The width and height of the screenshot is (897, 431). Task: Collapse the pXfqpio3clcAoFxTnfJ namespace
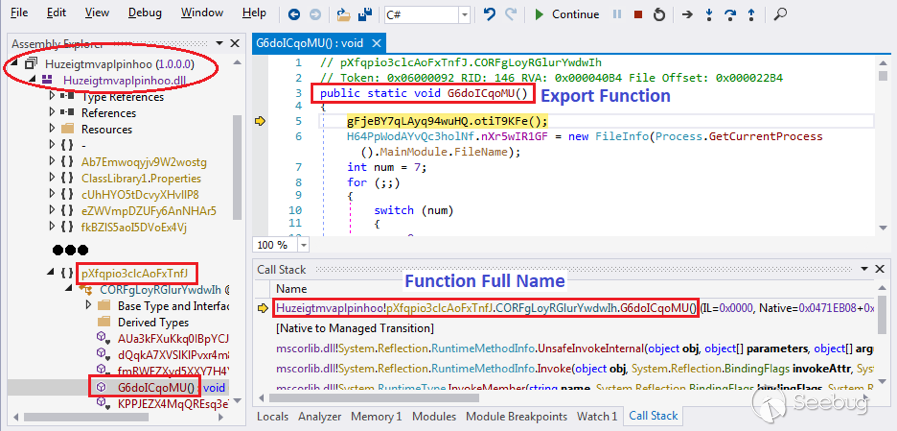tap(50, 272)
